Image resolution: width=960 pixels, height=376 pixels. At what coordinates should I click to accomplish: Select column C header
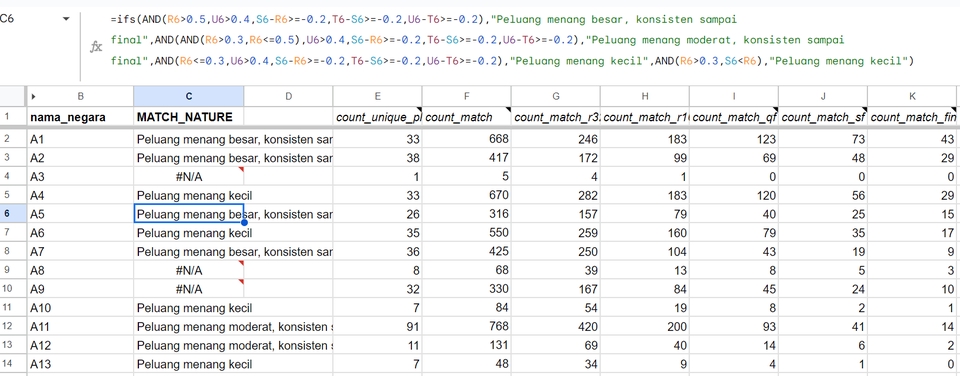[189, 96]
